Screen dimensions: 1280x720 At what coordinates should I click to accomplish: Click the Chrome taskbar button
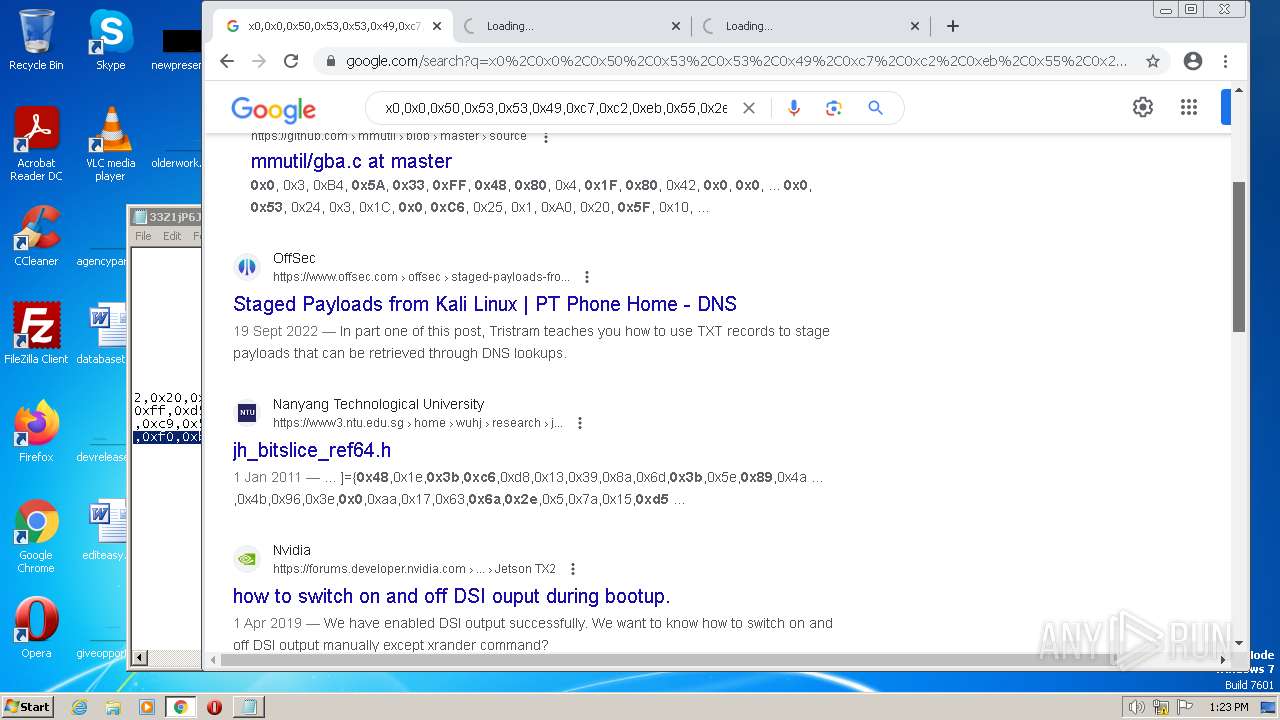[181, 707]
